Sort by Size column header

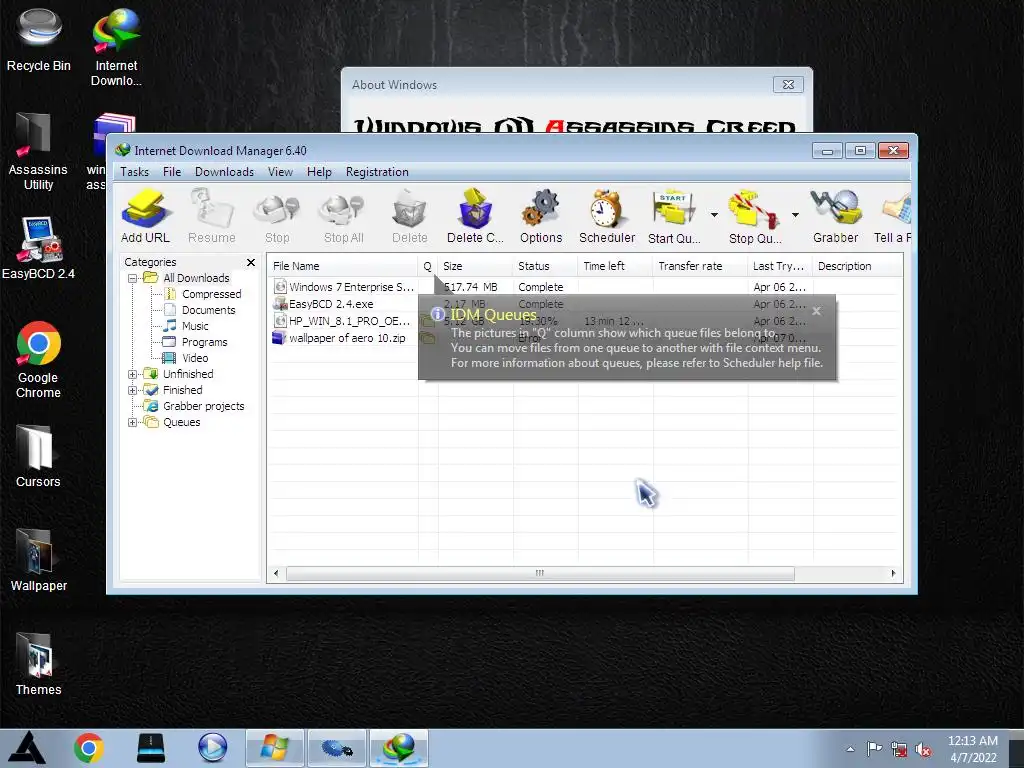(475, 266)
